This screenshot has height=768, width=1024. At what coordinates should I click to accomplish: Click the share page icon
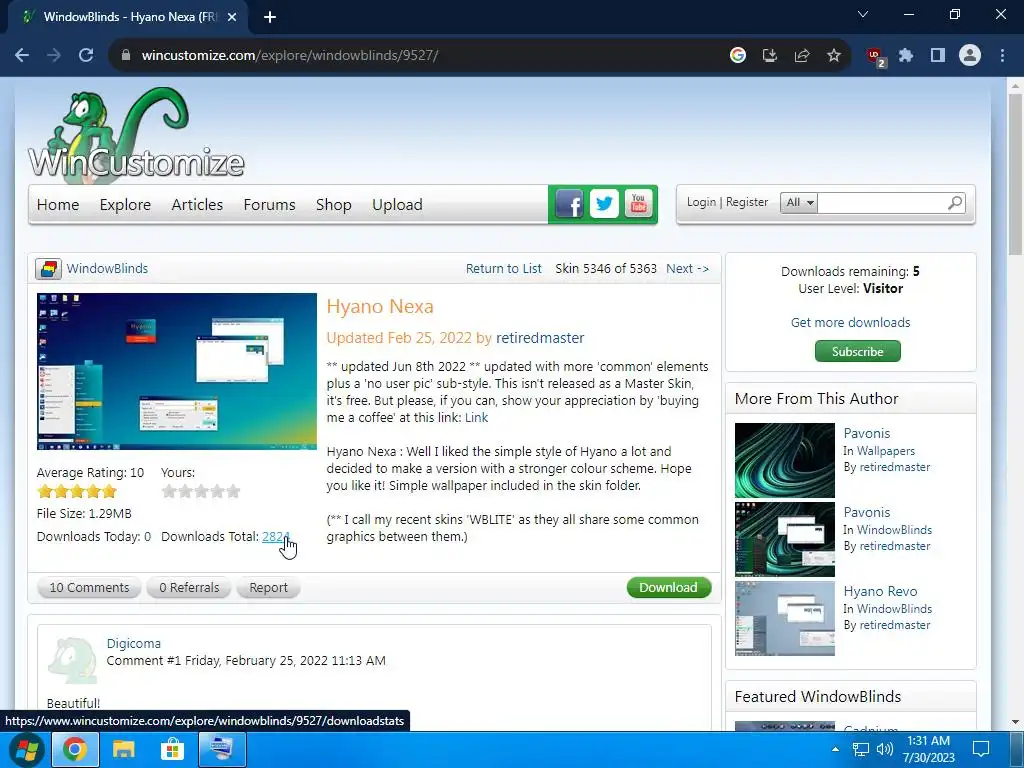pos(802,56)
